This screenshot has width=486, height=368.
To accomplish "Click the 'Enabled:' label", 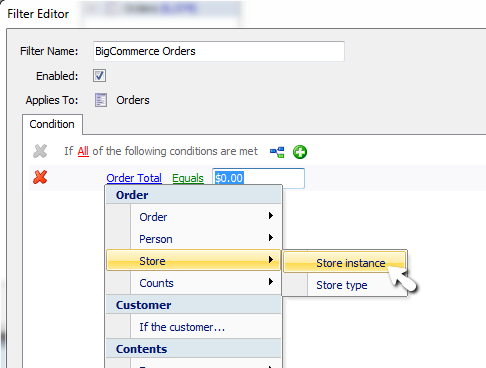I will click(57, 76).
